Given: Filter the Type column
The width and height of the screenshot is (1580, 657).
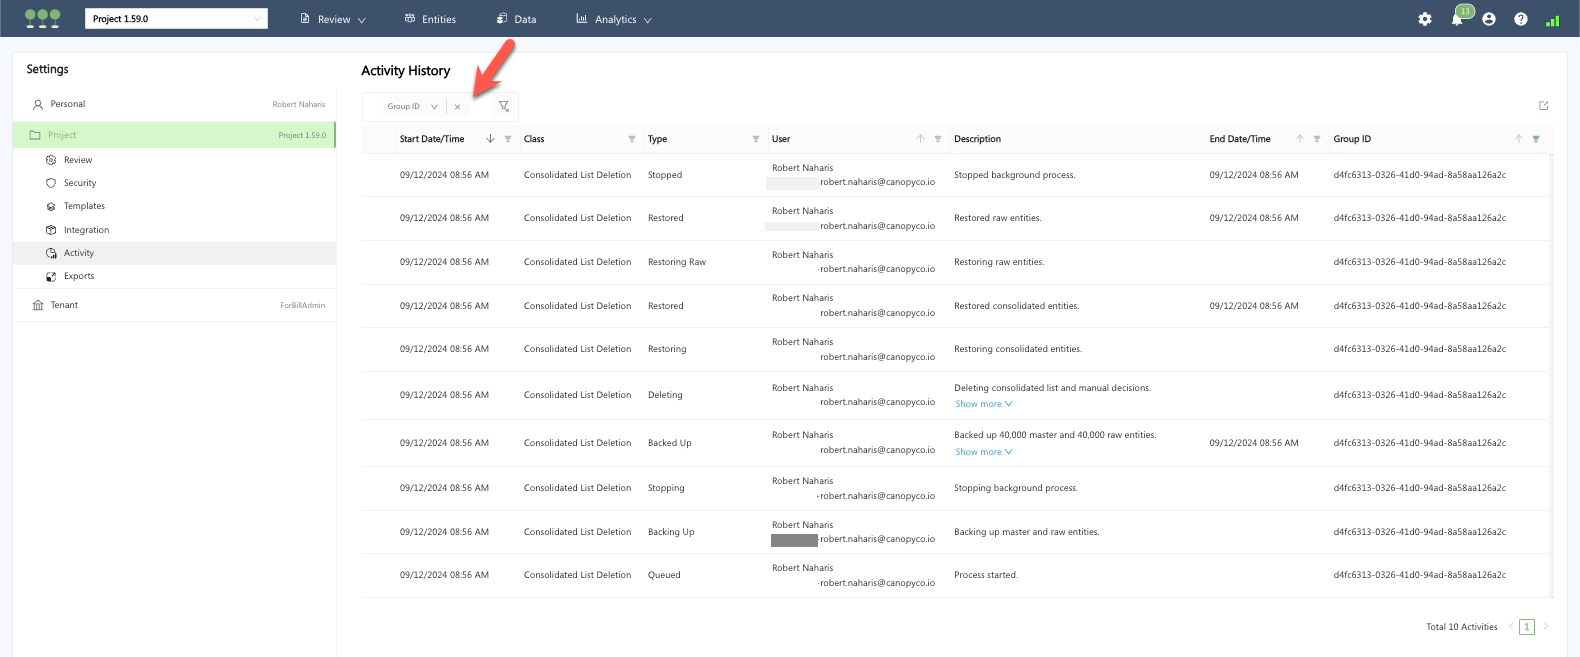Looking at the screenshot, I should coord(756,139).
